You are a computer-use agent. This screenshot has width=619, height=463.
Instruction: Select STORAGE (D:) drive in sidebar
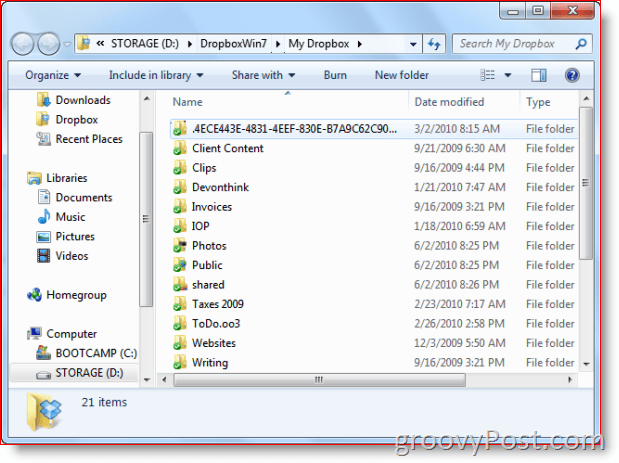click(x=89, y=373)
